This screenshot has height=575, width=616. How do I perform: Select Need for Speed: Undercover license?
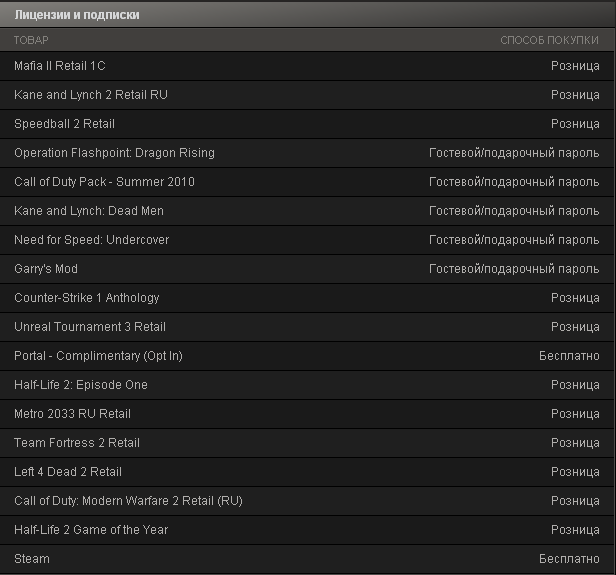click(307, 240)
